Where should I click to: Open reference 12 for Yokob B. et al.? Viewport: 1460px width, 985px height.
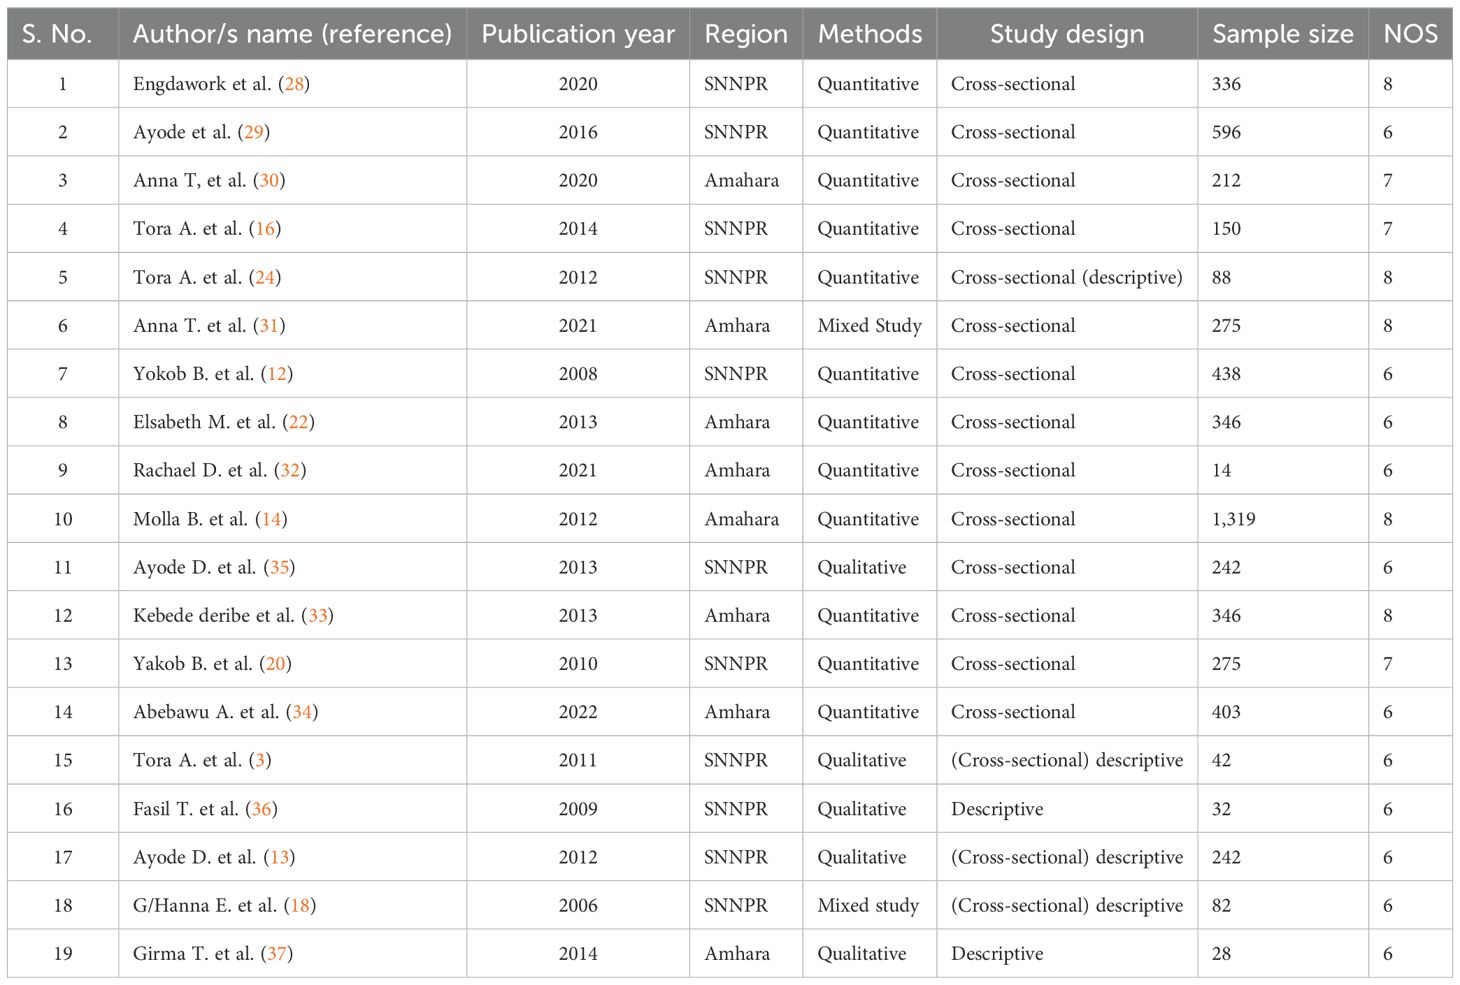pyautogui.click(x=277, y=373)
